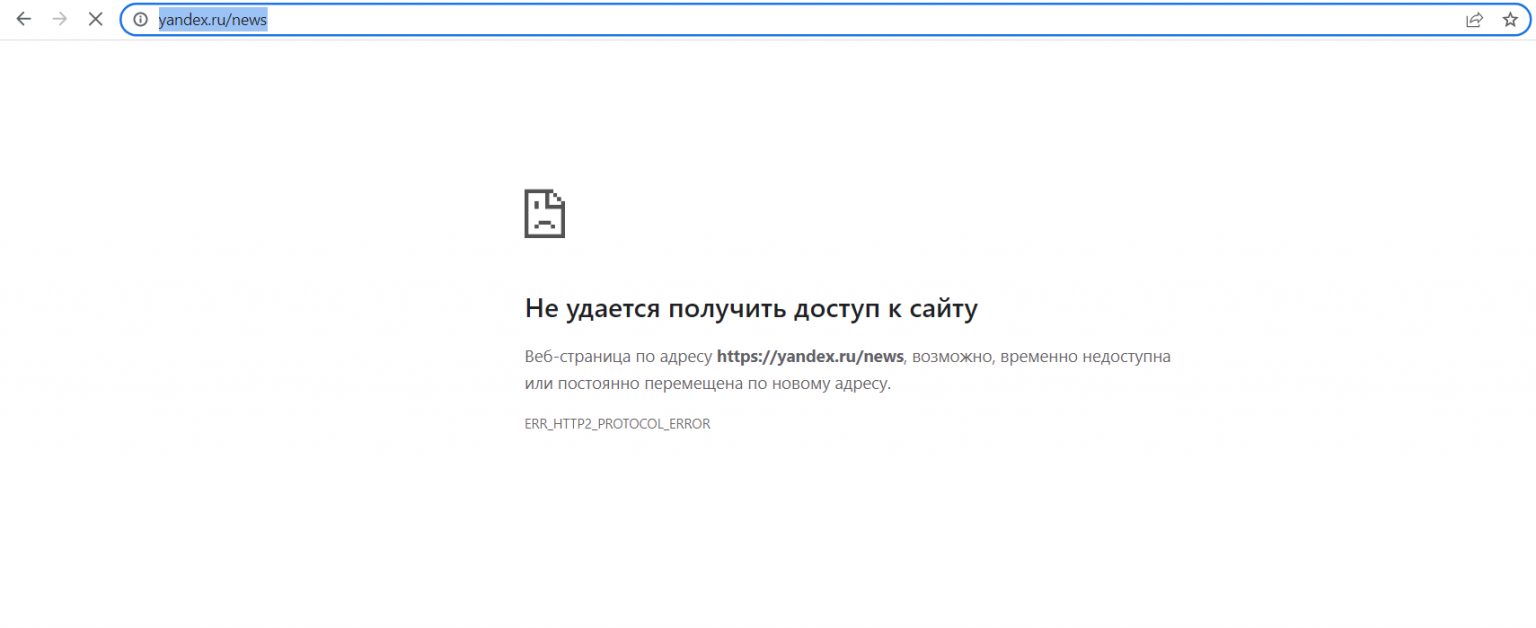Click the heading "Не удается получить доступ к сайту"
The image size is (1536, 628).
click(x=750, y=309)
